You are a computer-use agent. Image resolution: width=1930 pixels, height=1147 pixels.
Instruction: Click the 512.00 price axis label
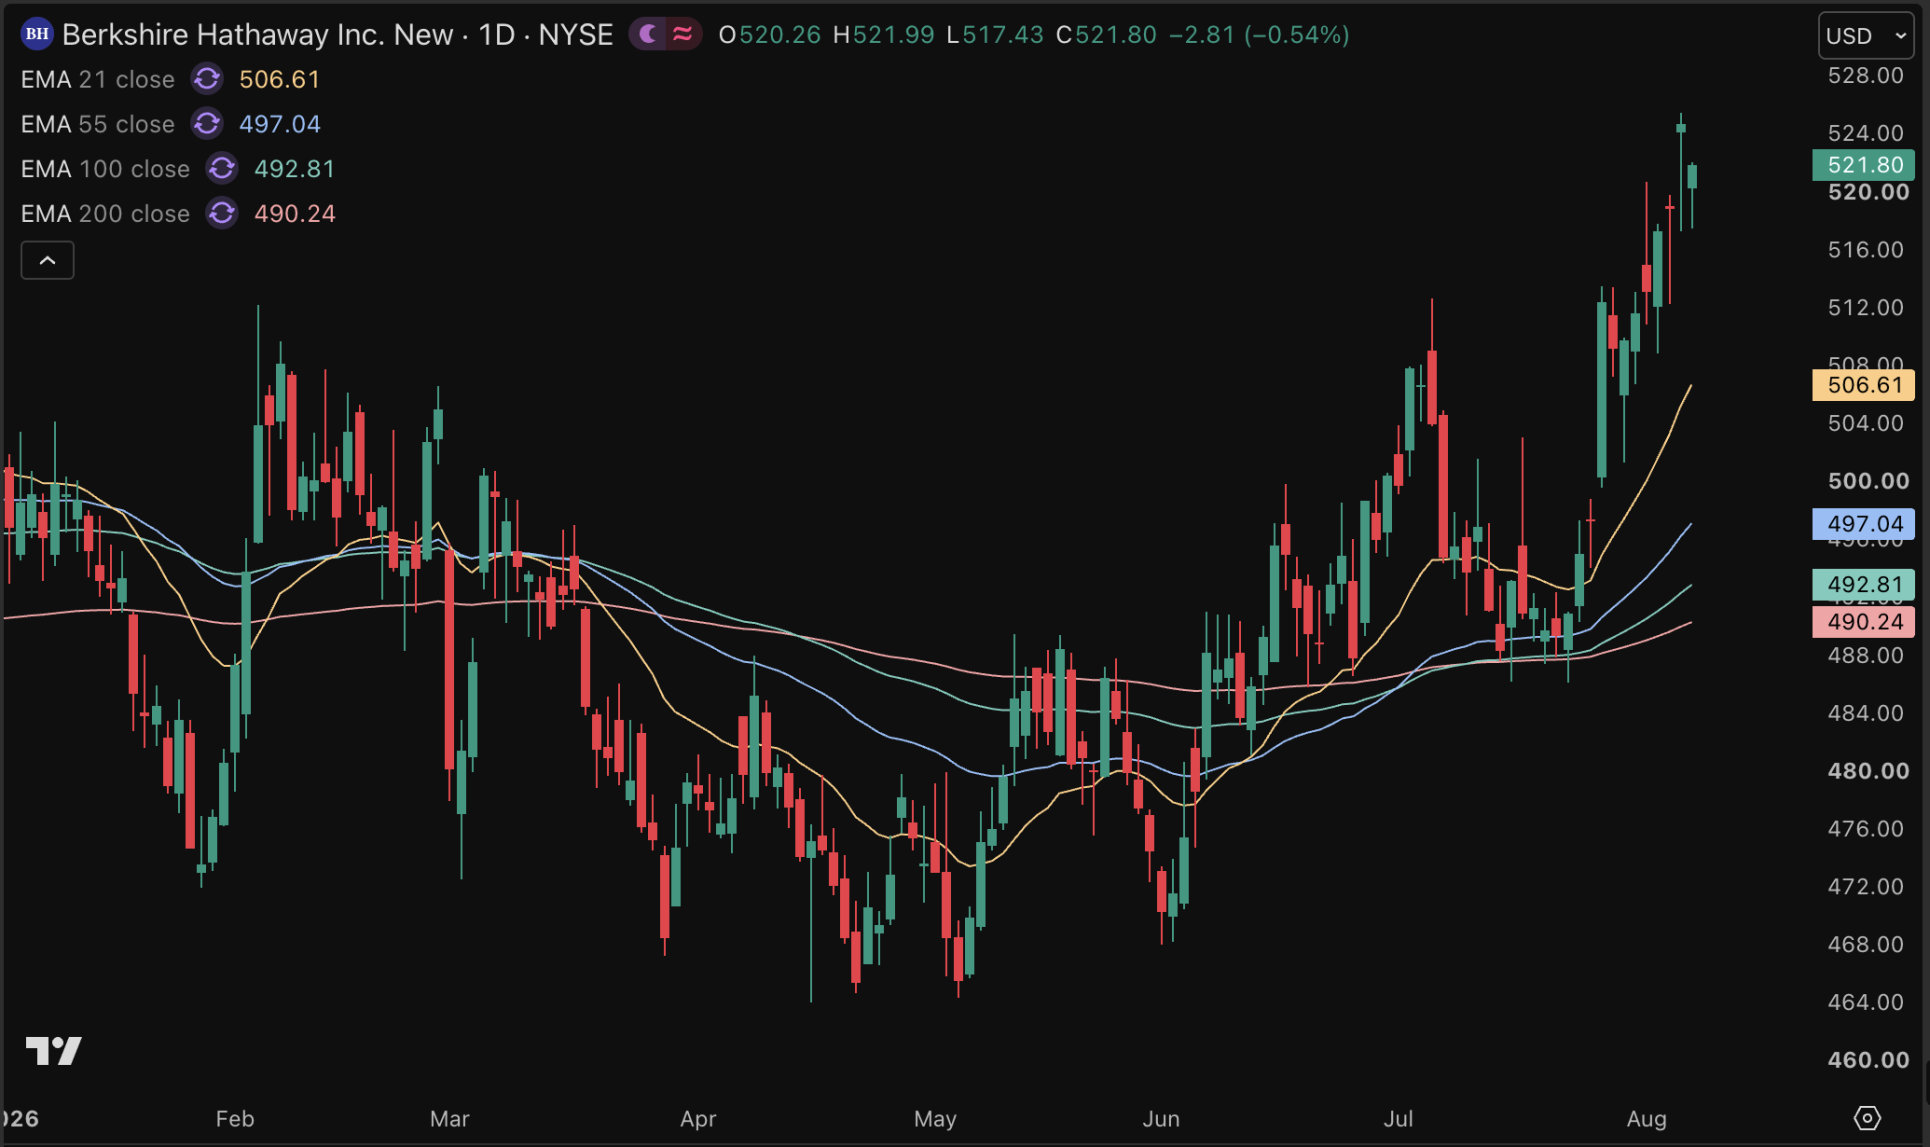(x=1866, y=307)
